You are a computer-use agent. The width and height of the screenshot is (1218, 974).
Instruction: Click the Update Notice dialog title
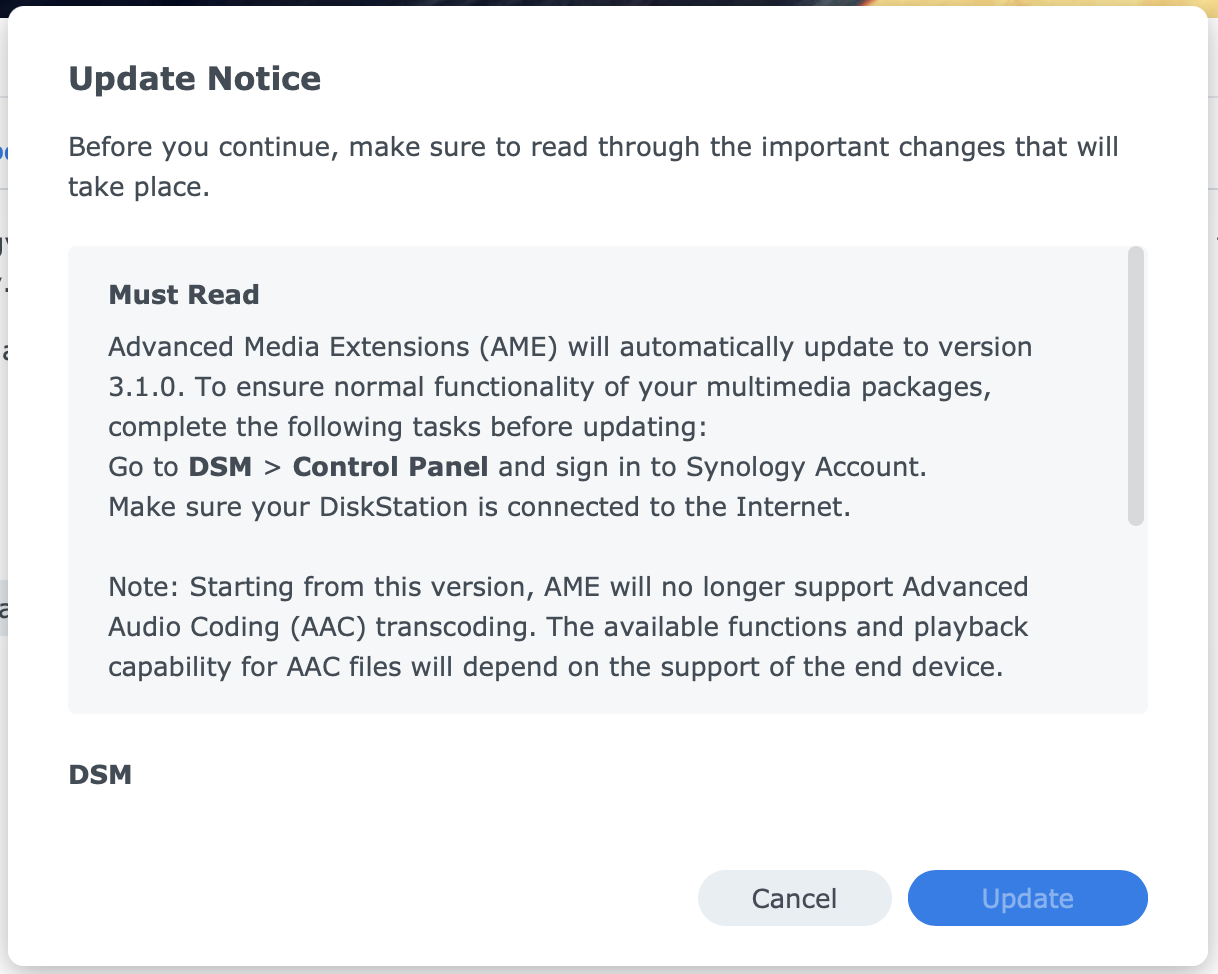(x=194, y=78)
